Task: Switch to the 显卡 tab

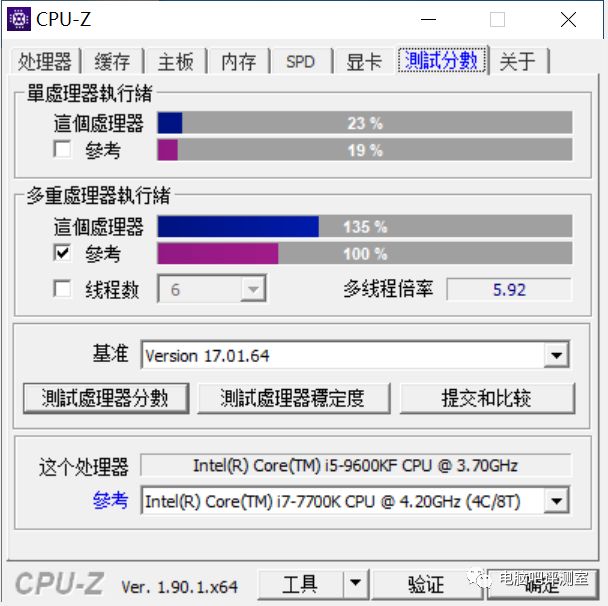Action: tap(364, 61)
